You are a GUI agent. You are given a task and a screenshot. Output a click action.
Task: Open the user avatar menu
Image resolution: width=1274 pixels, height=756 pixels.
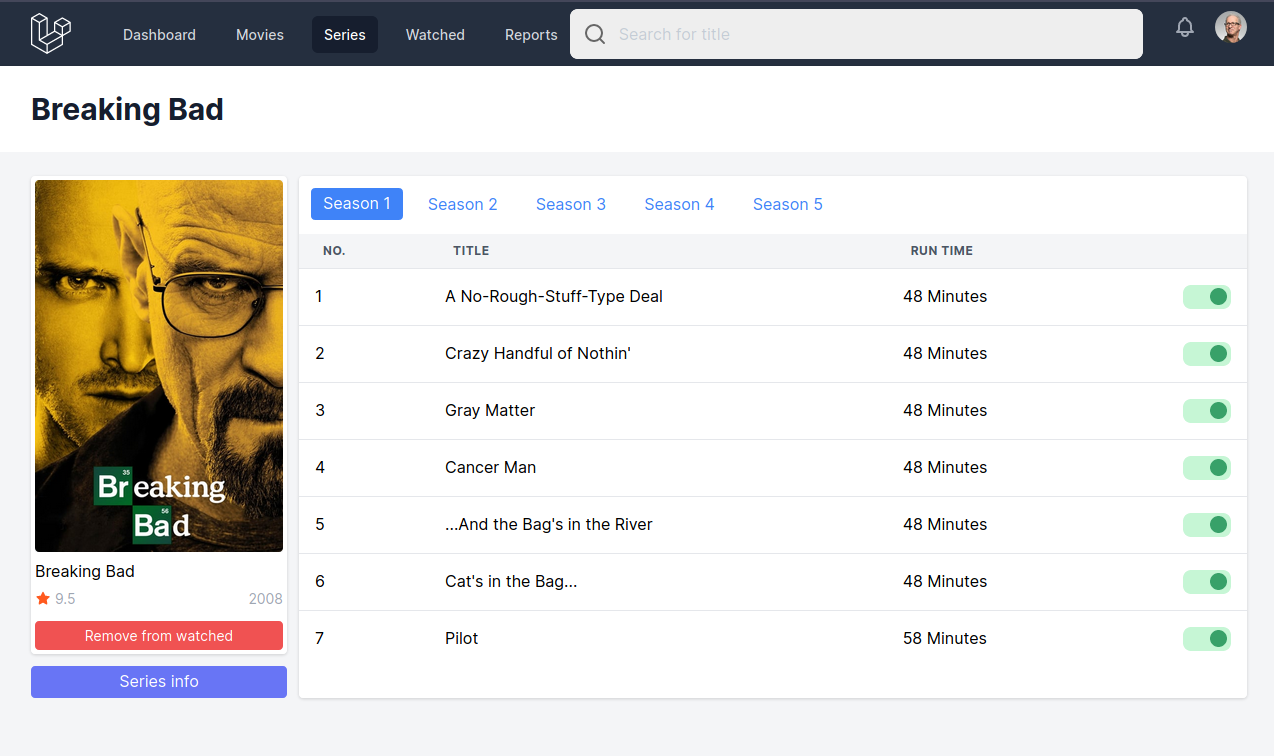[x=1231, y=27]
